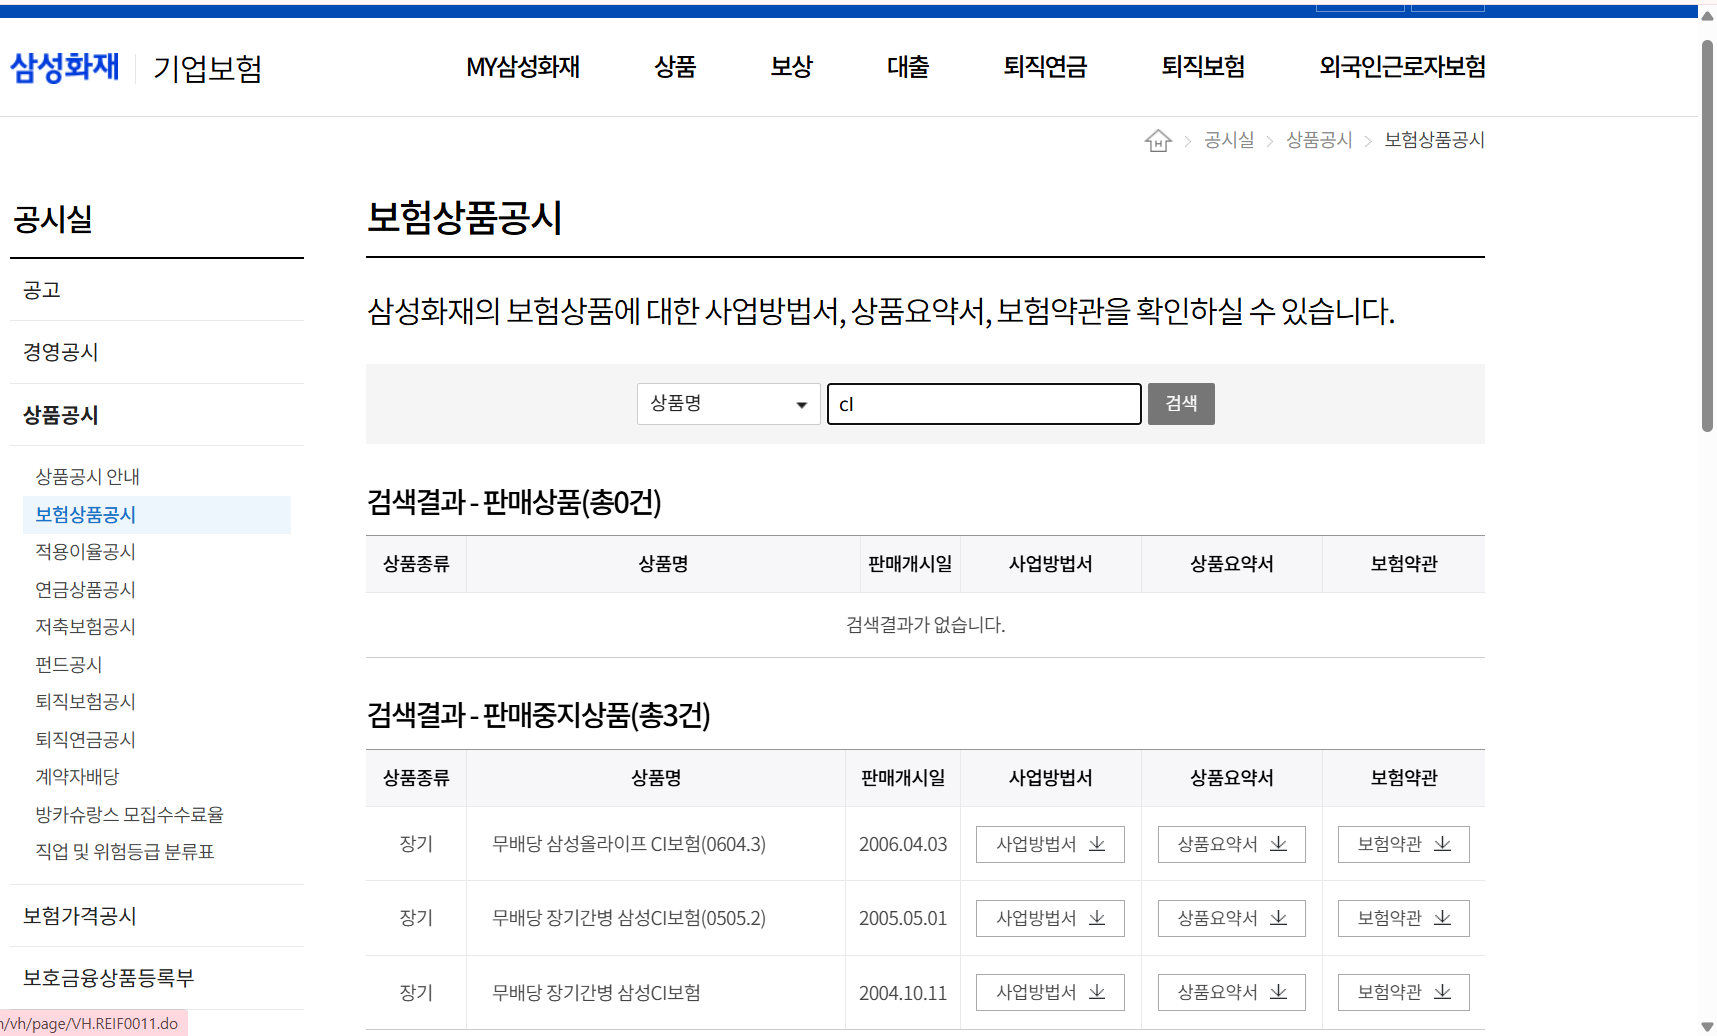This screenshot has height=1036, width=1717.
Task: Click the search keyword input field
Action: (x=984, y=404)
